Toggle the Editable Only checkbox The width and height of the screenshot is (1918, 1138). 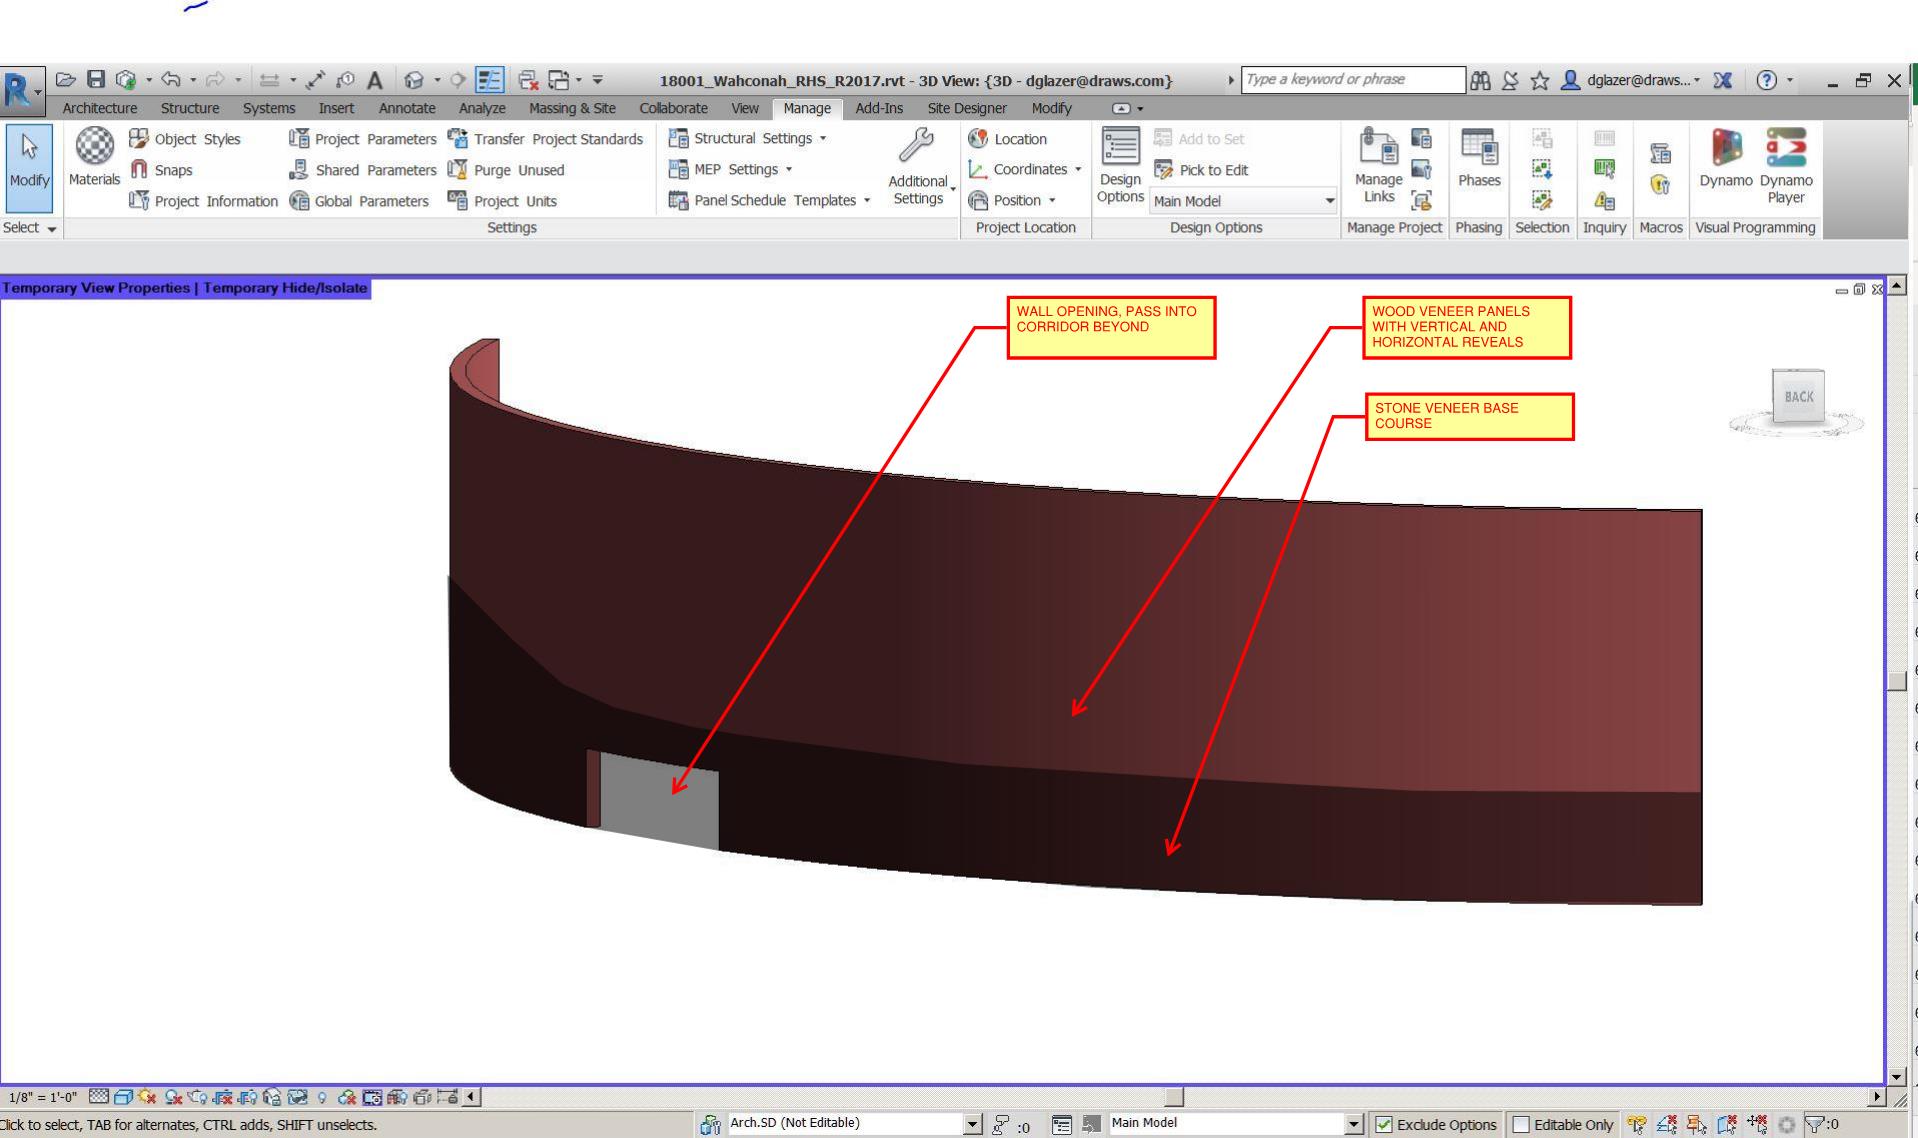(1520, 1124)
